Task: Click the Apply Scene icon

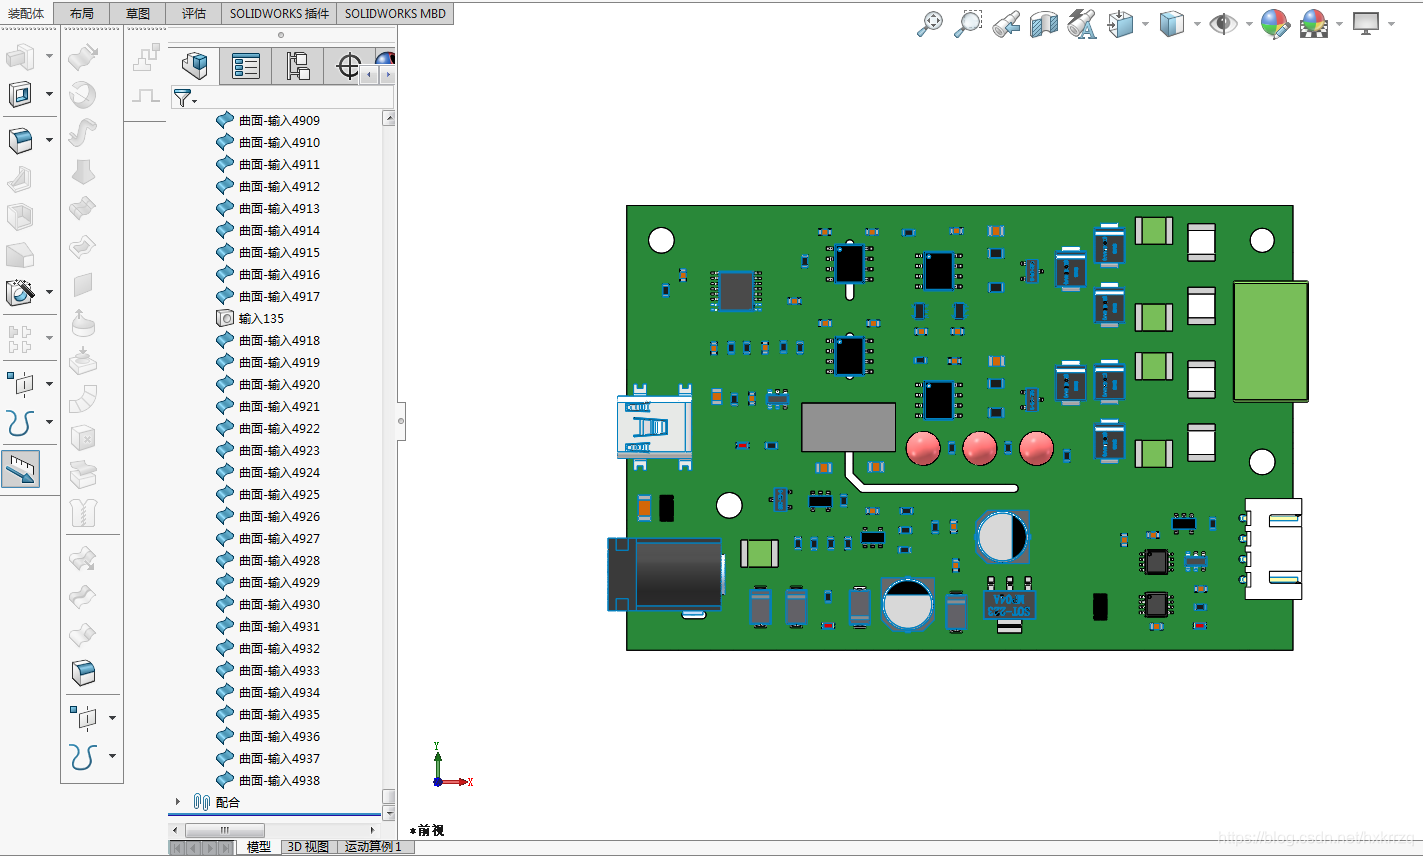Action: 1314,24
